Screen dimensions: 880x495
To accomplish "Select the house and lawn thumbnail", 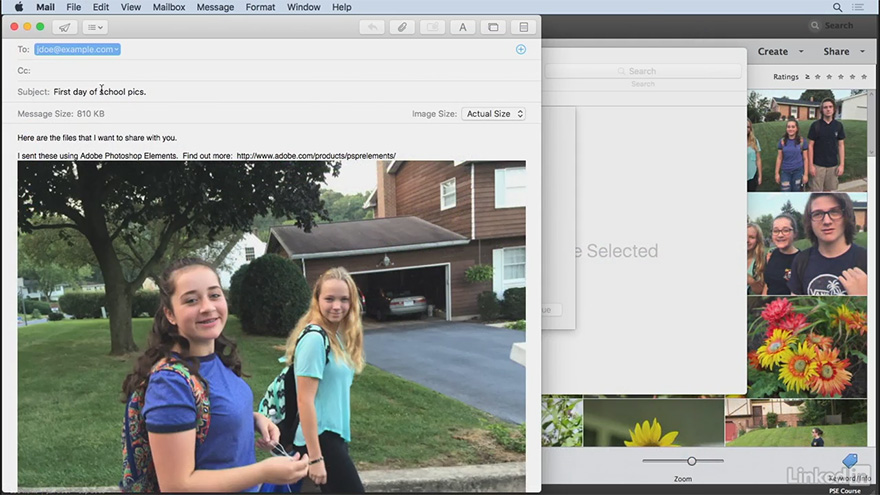I will (796, 423).
